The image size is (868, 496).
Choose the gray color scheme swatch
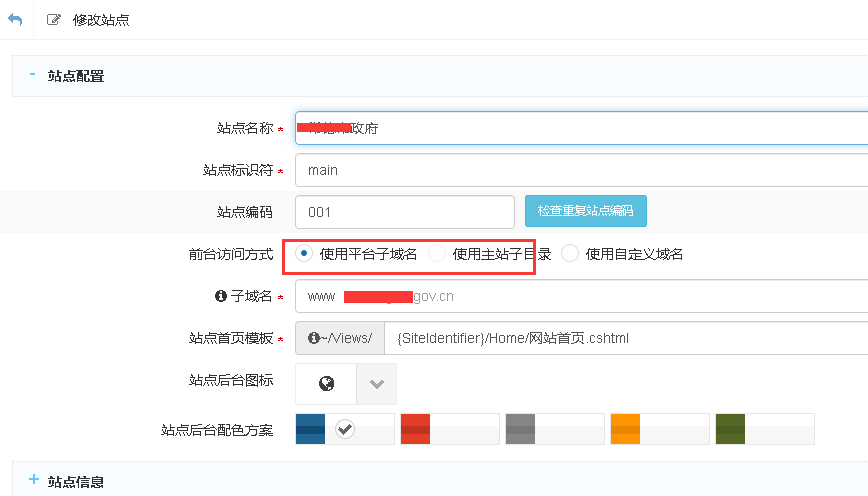tap(554, 429)
